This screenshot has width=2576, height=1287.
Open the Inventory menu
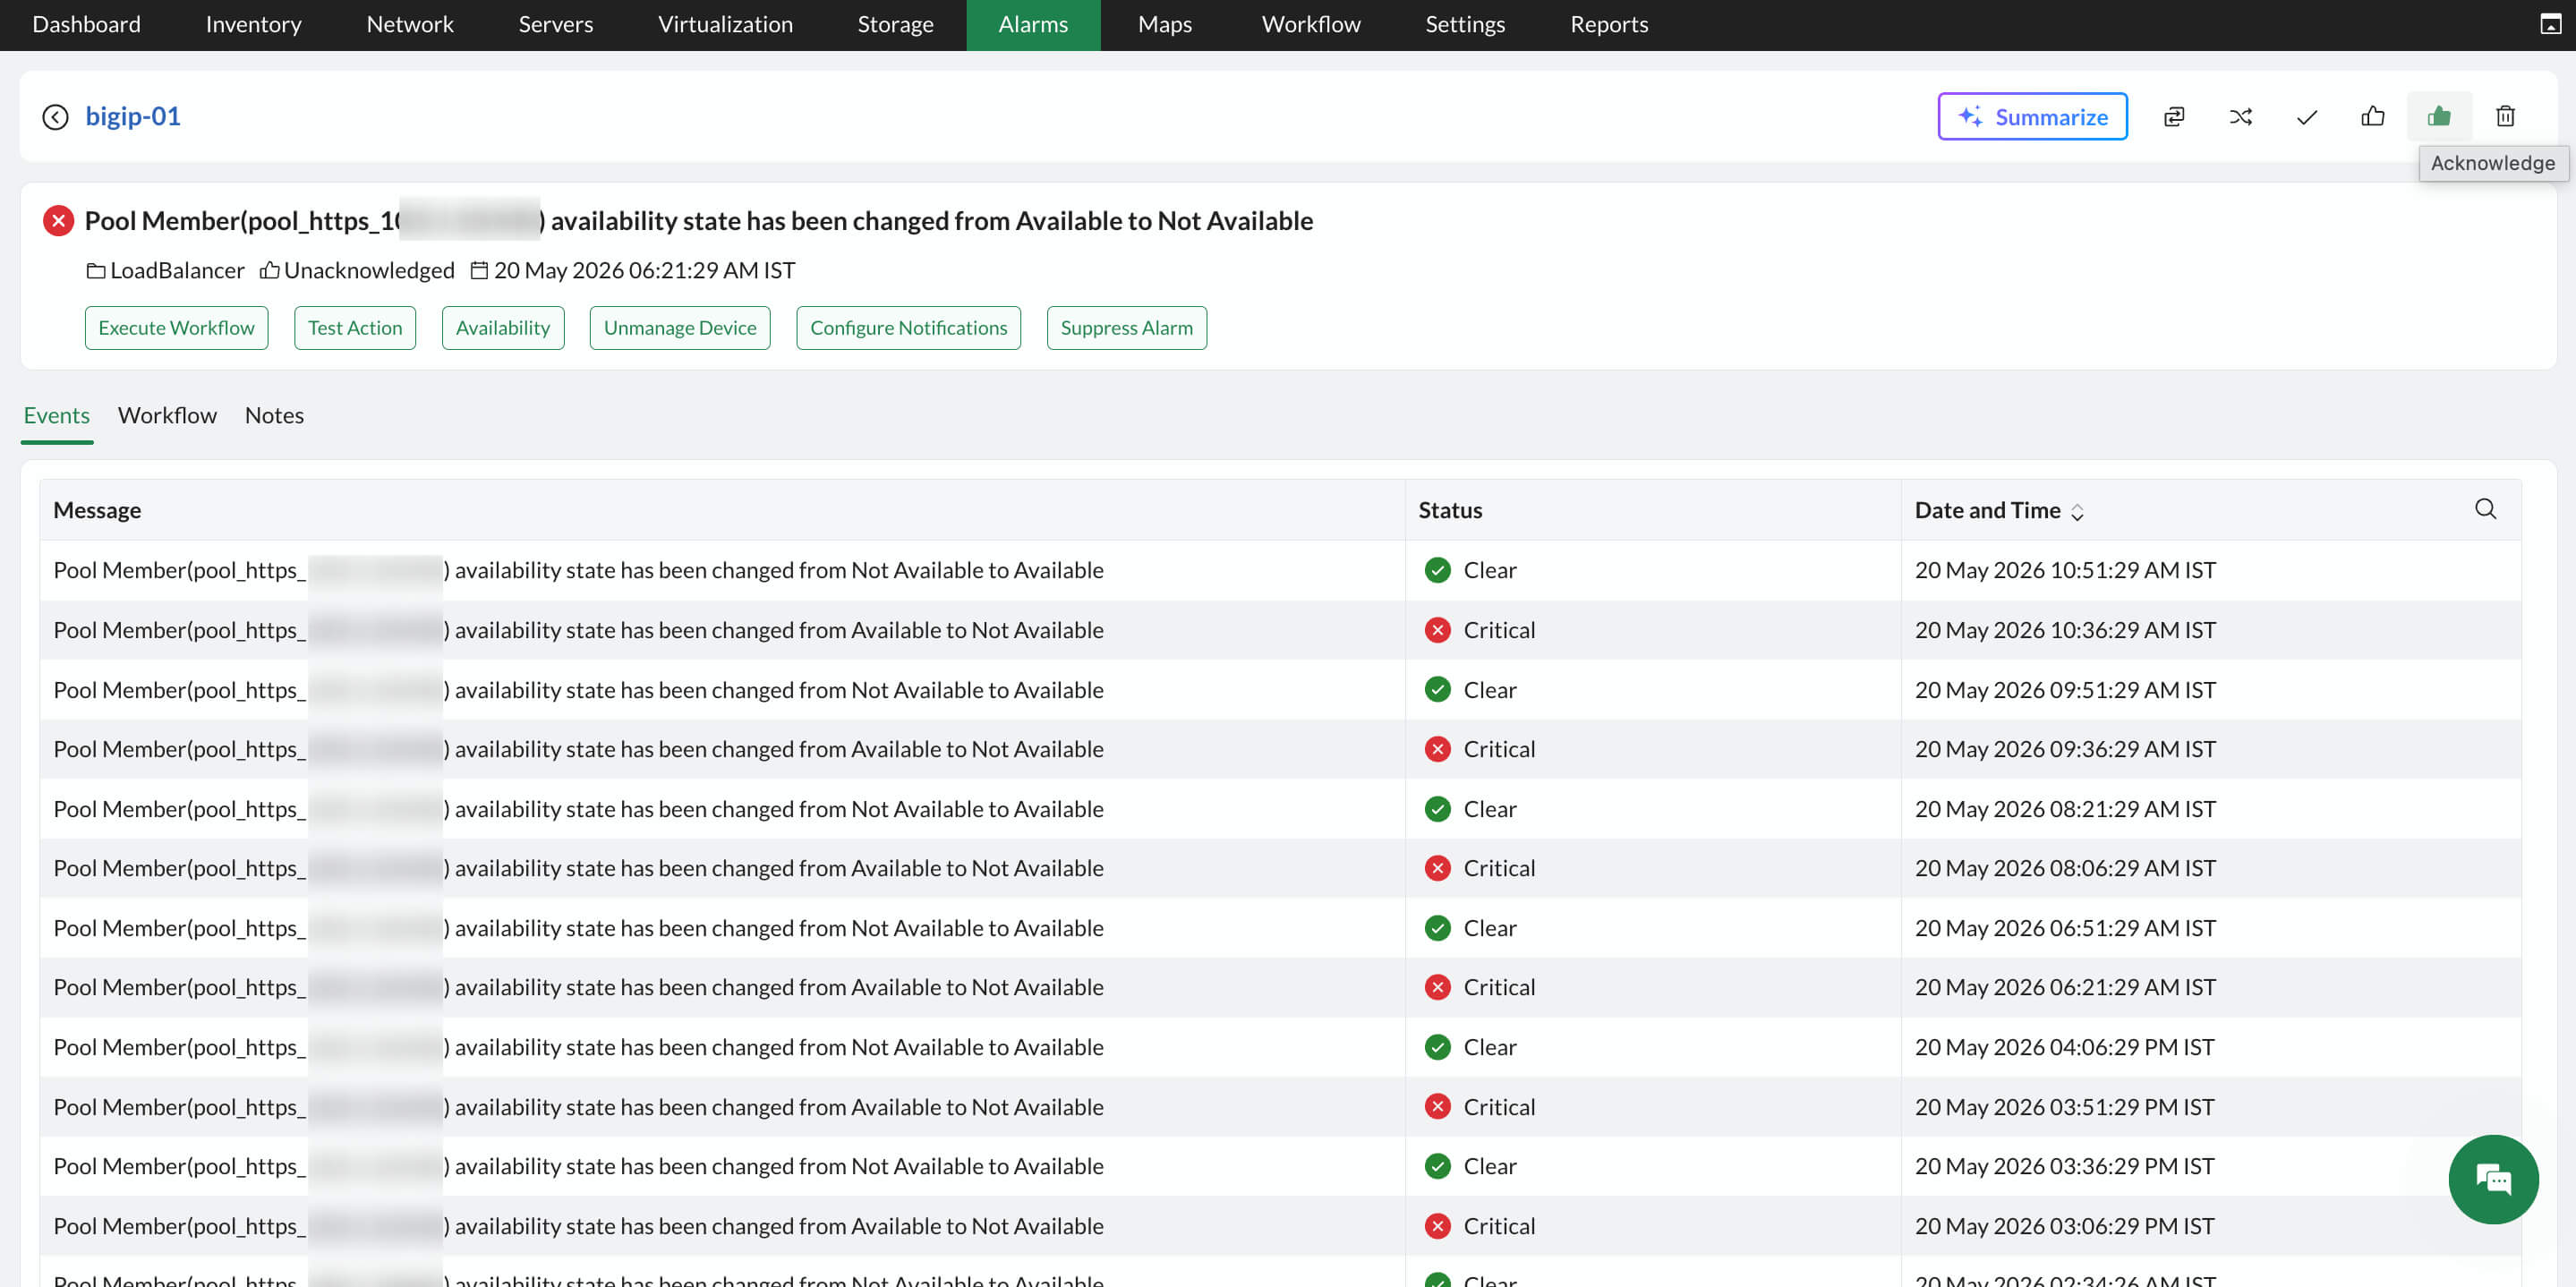pos(253,24)
